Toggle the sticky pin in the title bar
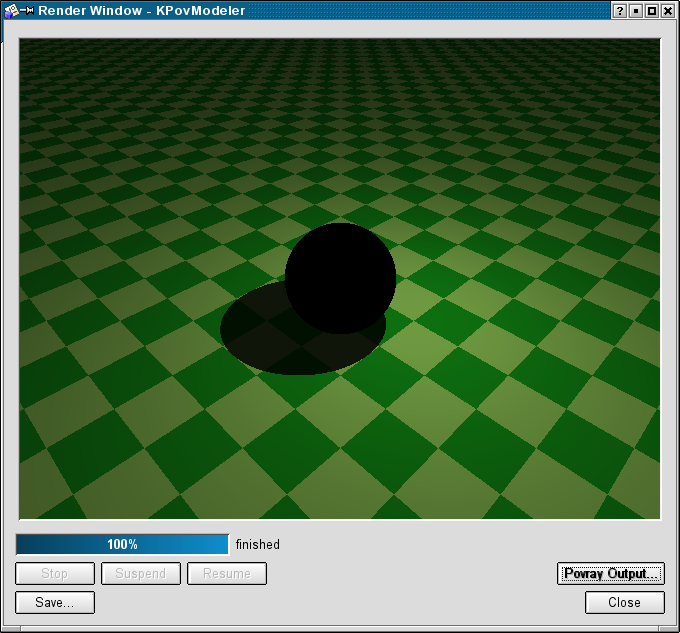This screenshot has width=680, height=633. [x=27, y=10]
